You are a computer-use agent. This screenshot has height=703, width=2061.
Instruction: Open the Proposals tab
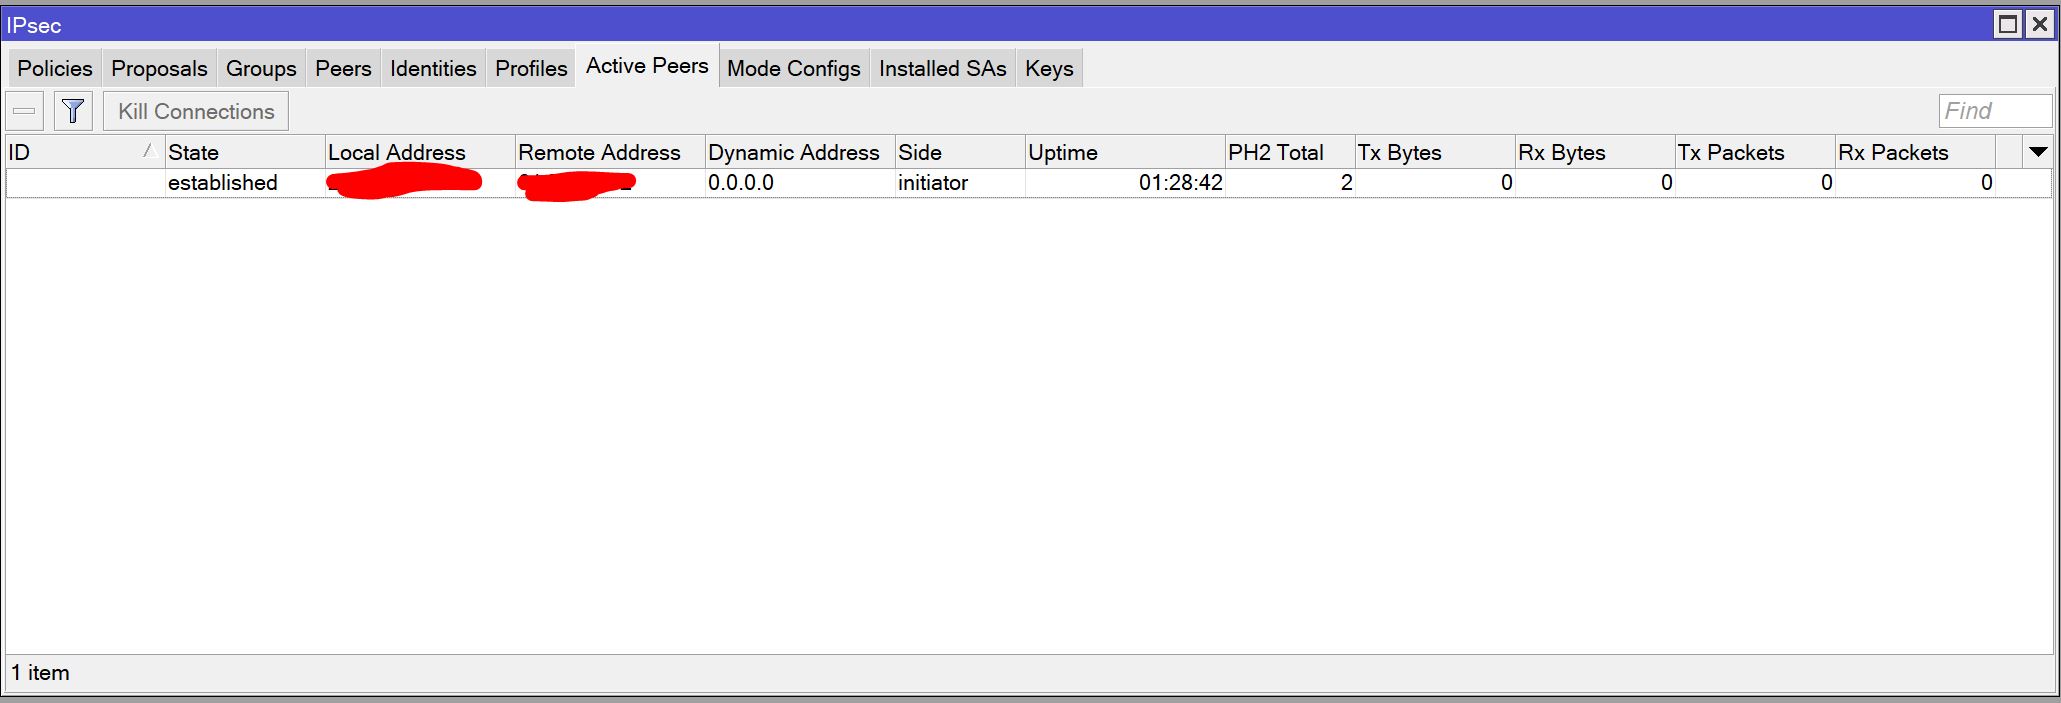click(x=159, y=68)
